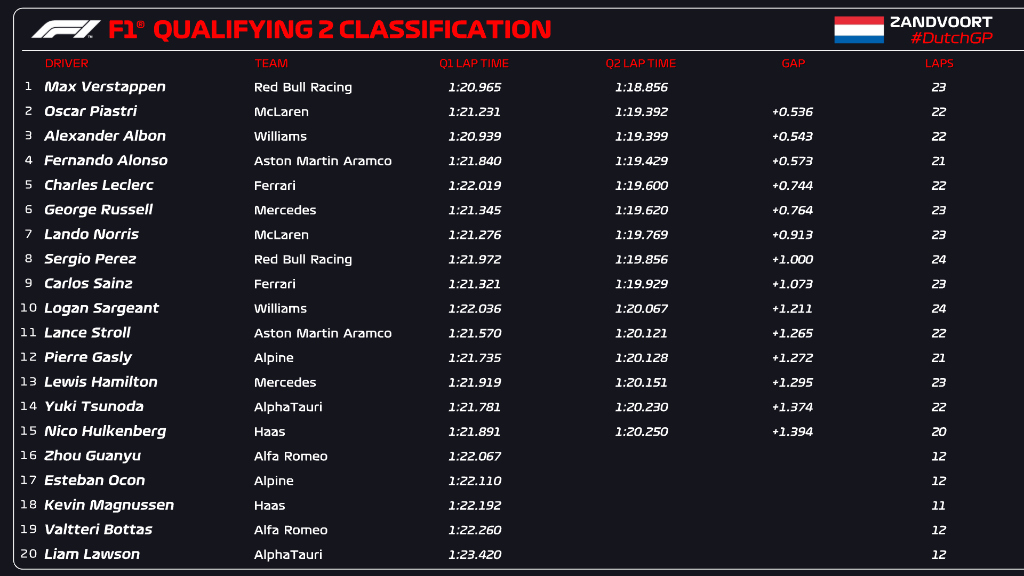Screen dimensions: 1024x576
Task: Click the F1 logo icon
Action: 65,29
